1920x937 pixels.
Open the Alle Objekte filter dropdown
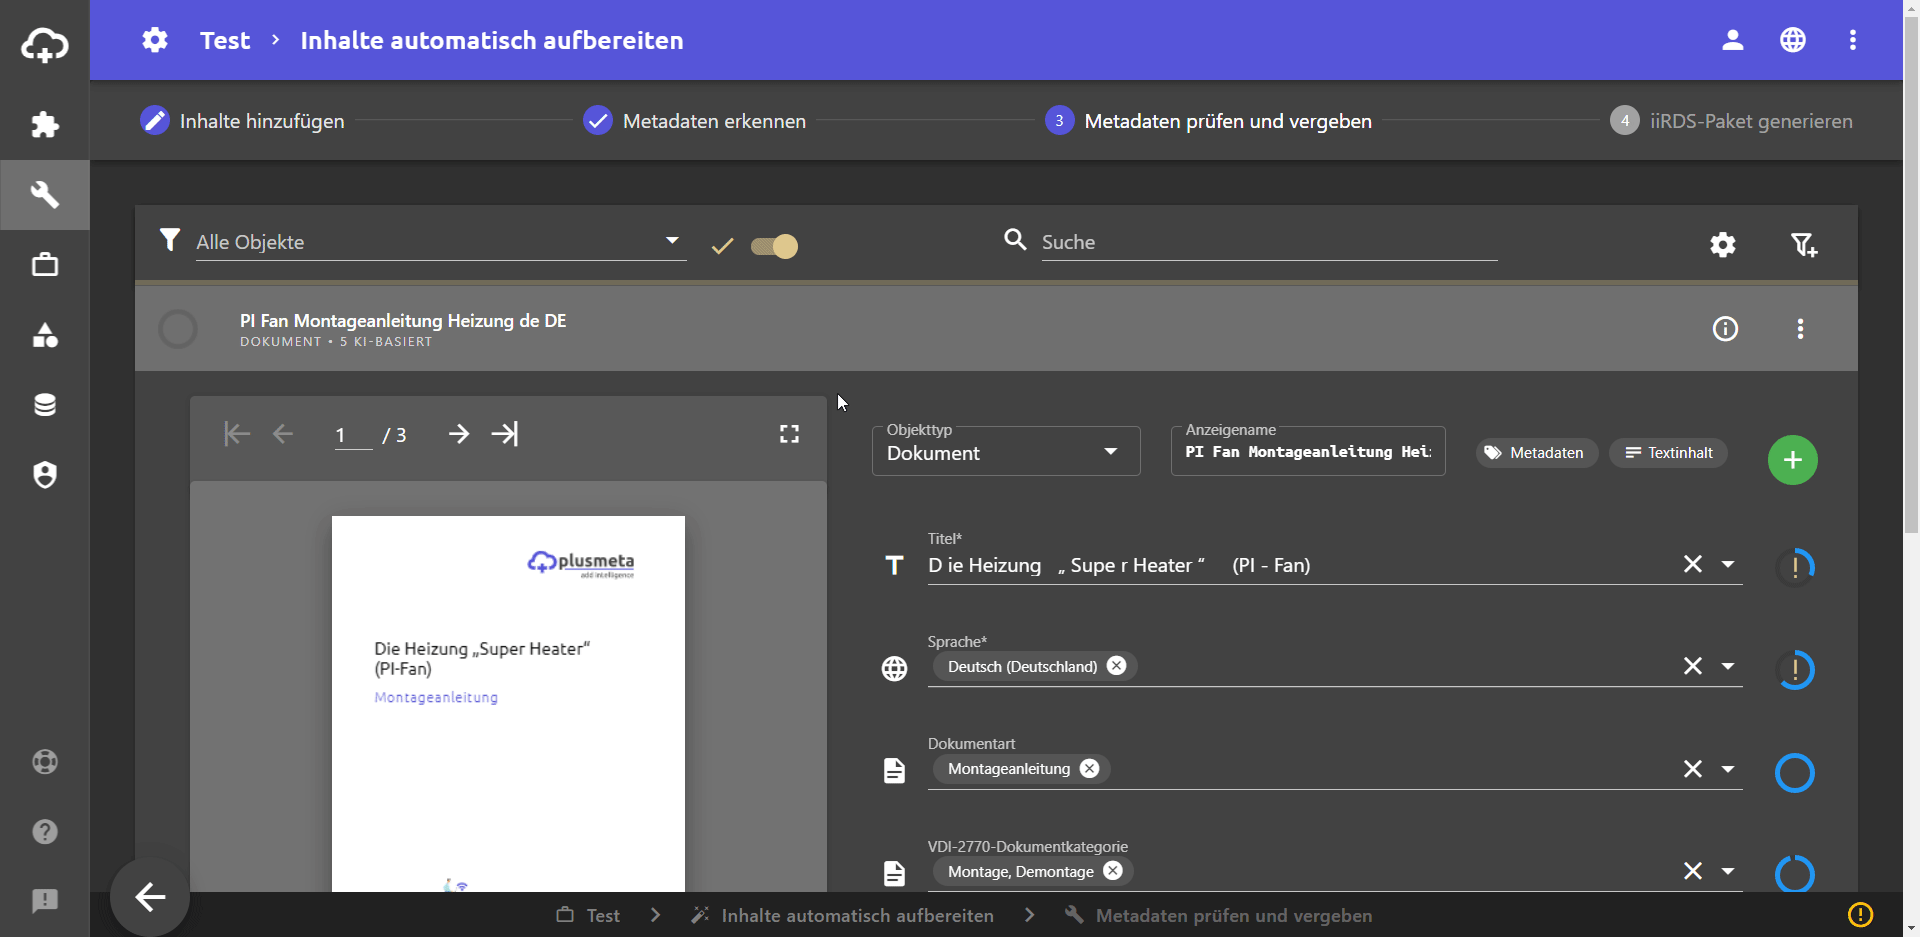click(441, 242)
